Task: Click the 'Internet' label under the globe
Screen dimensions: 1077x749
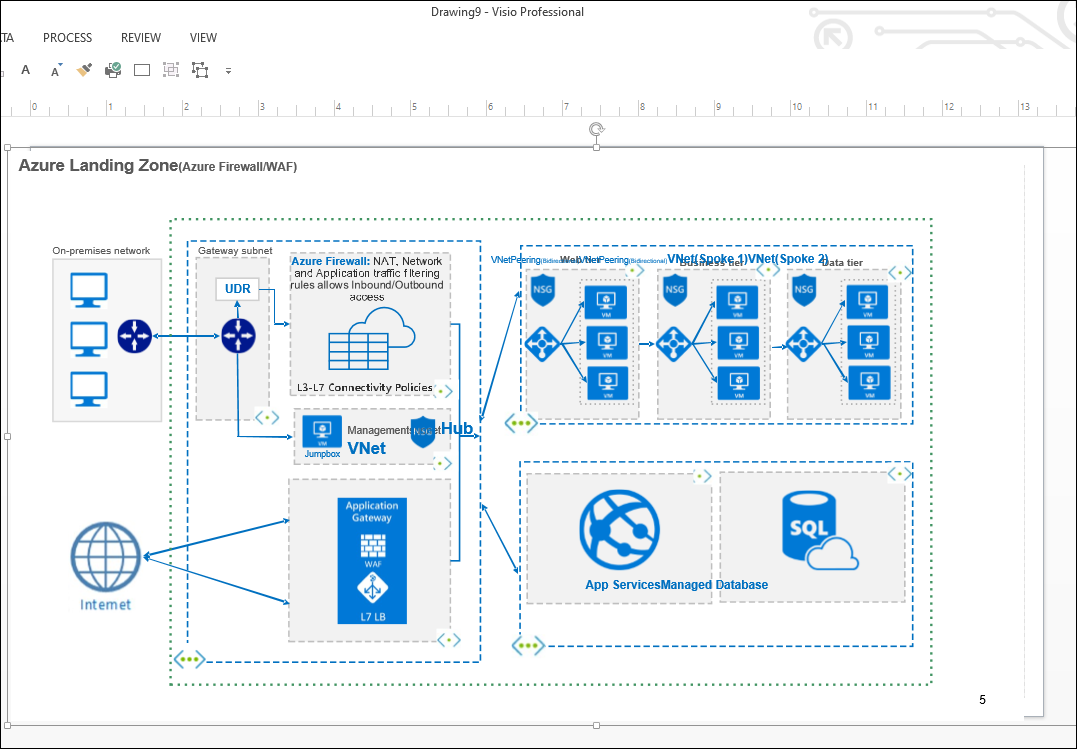Action: pyautogui.click(x=105, y=605)
